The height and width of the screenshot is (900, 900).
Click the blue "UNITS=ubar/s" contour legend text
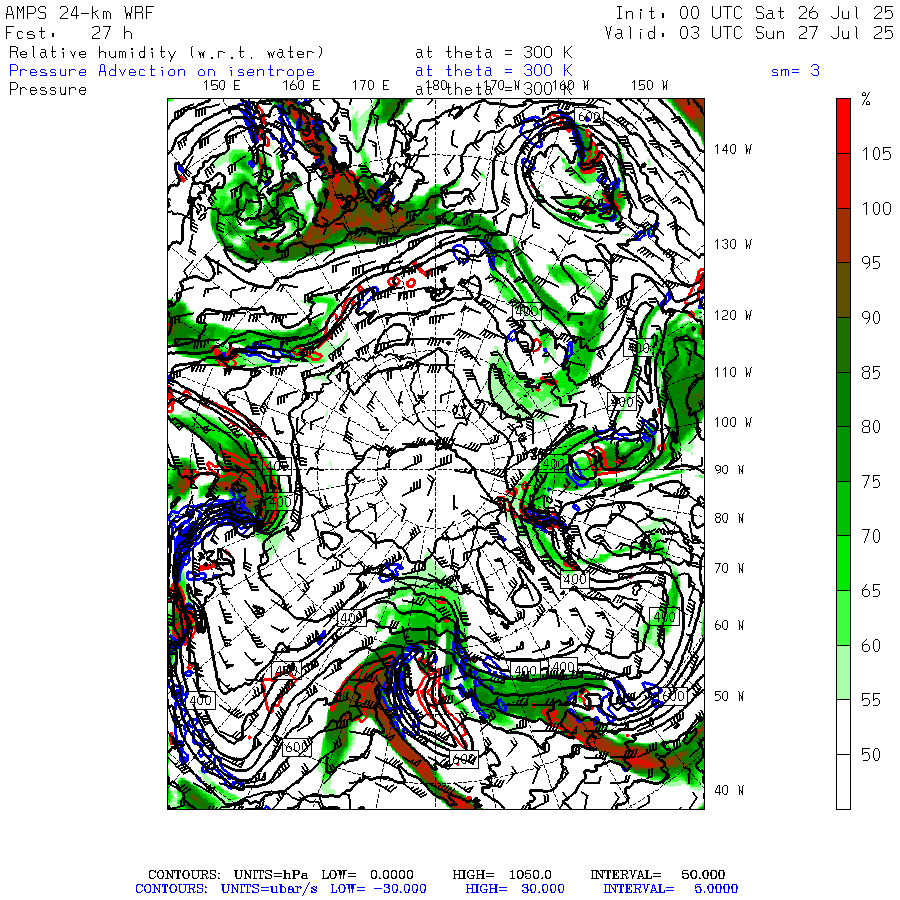[269, 889]
